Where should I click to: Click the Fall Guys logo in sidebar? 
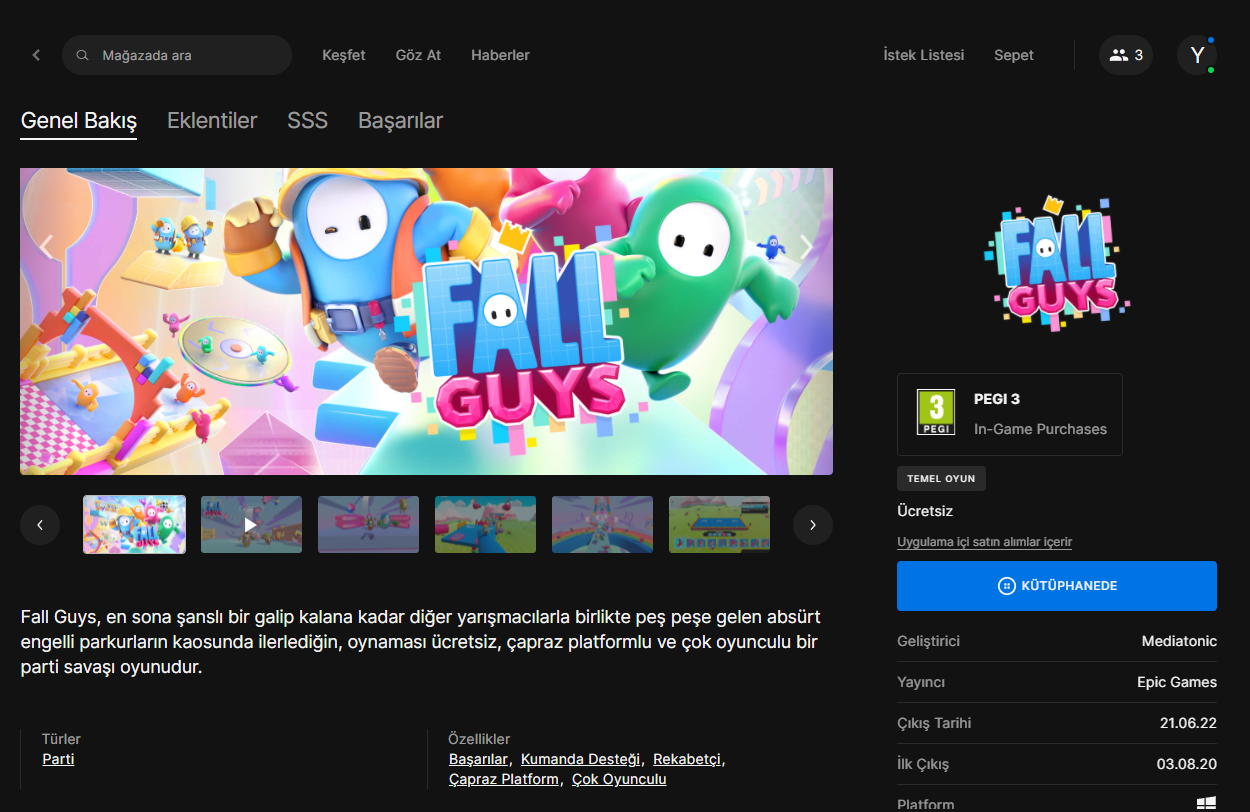click(x=1056, y=264)
